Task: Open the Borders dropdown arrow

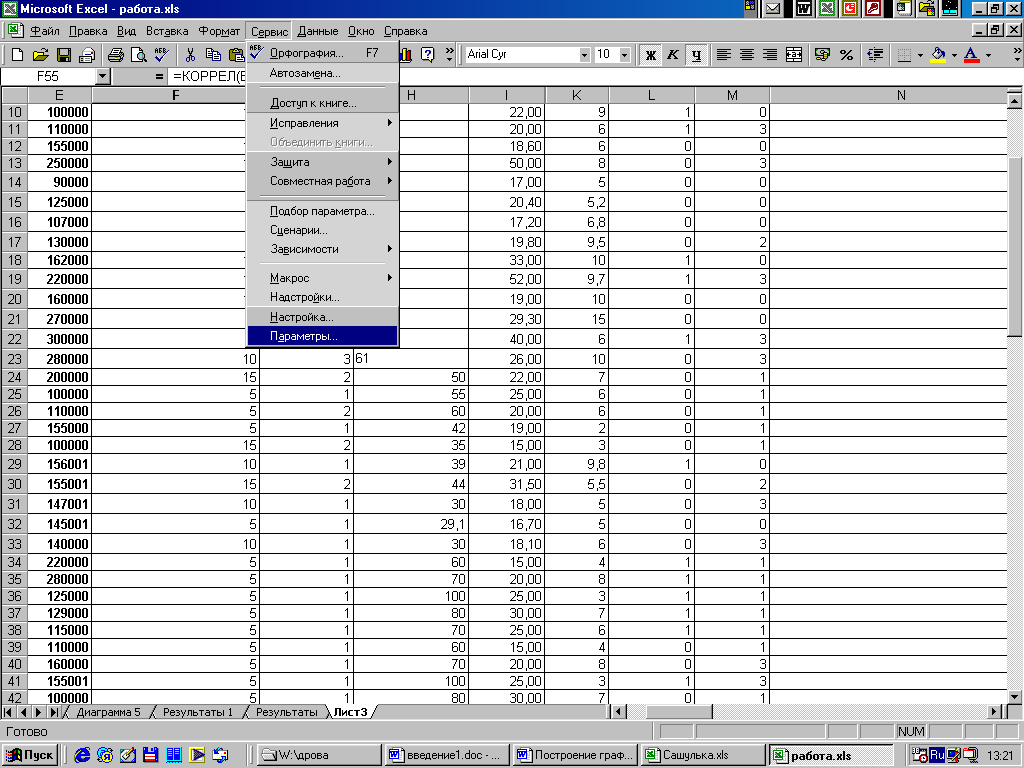Action: pos(920,55)
